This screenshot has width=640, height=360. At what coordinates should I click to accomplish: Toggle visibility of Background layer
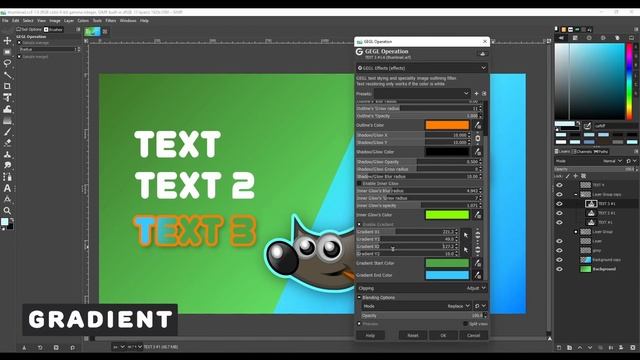(x=559, y=269)
